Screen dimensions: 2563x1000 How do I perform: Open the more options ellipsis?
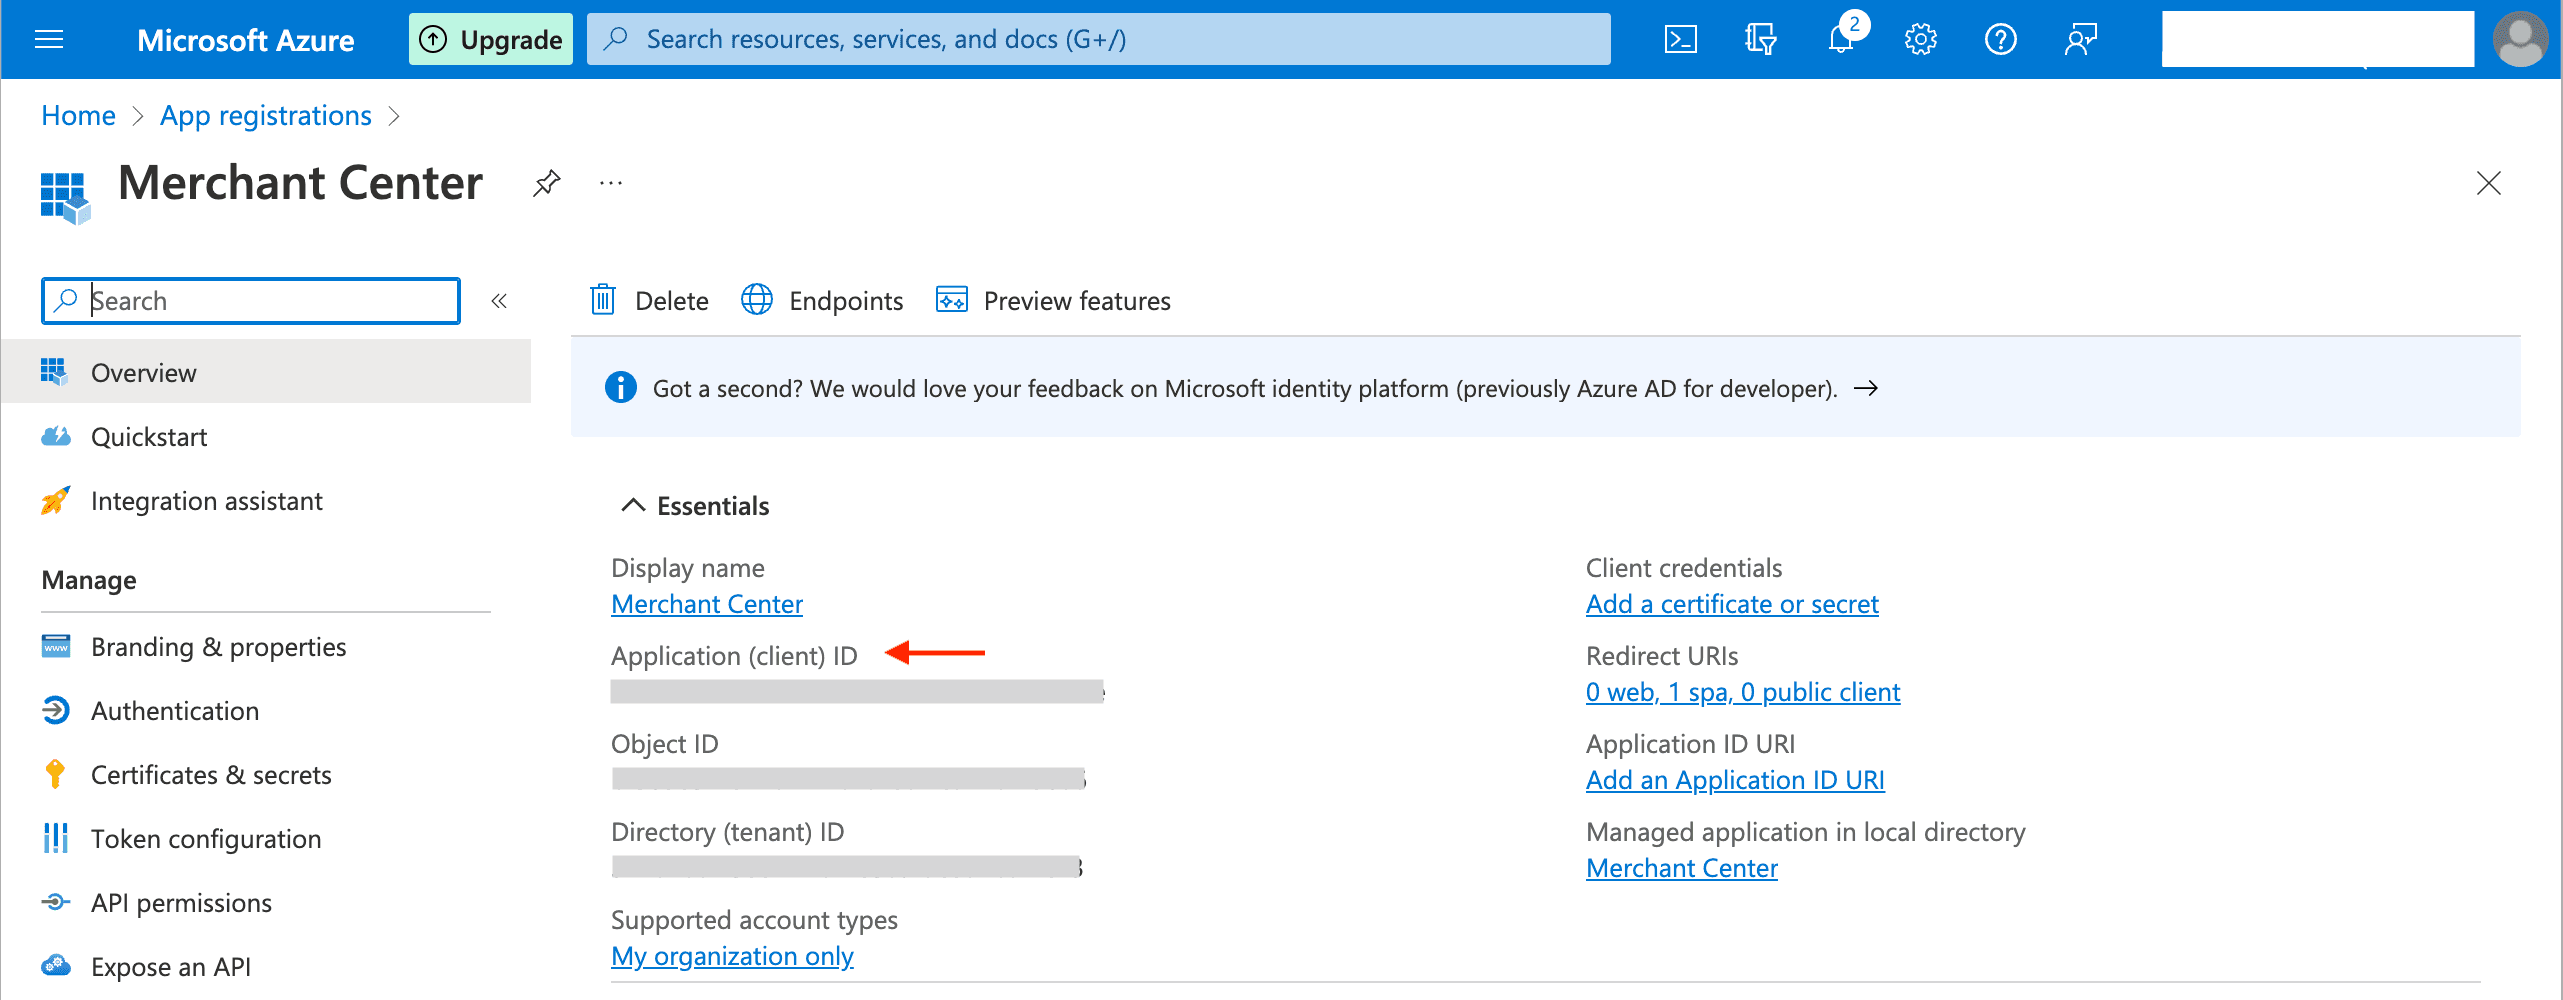point(611,183)
